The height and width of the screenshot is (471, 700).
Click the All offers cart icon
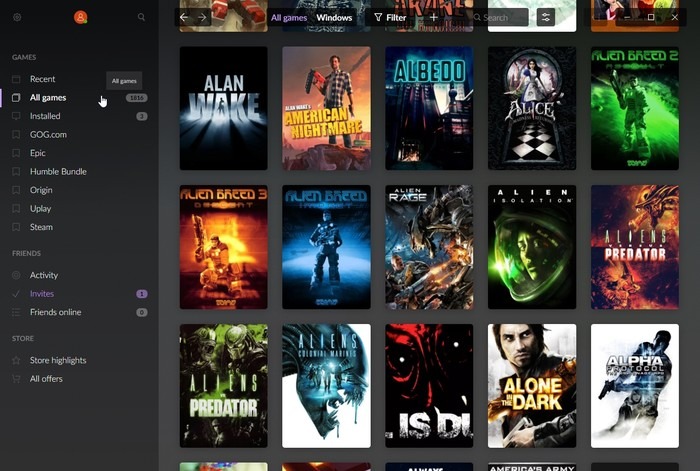(16, 379)
